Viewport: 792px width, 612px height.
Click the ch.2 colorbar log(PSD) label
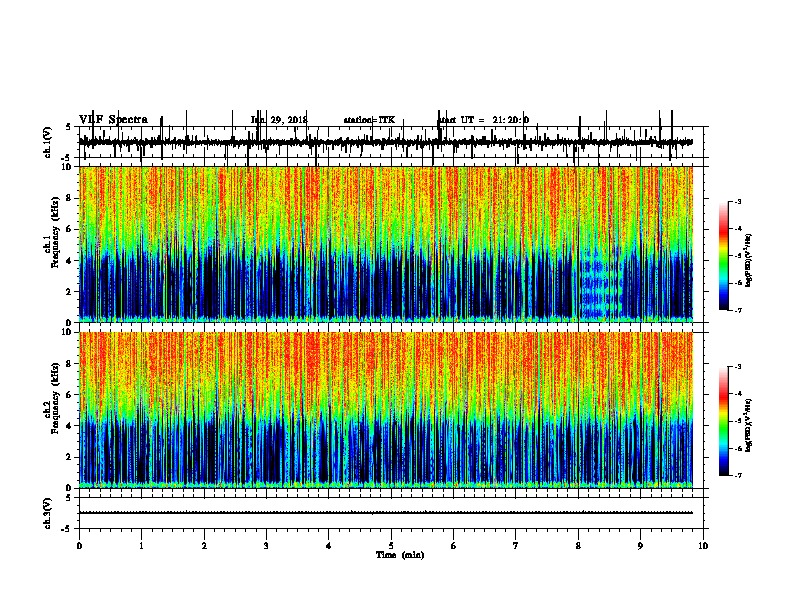(749, 425)
